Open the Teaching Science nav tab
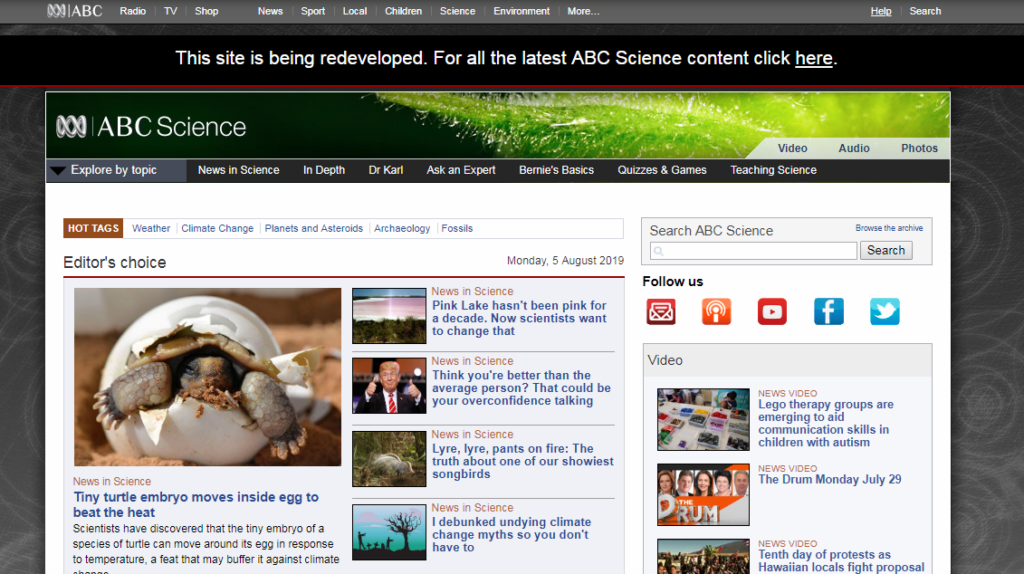The image size is (1024, 574). [773, 170]
